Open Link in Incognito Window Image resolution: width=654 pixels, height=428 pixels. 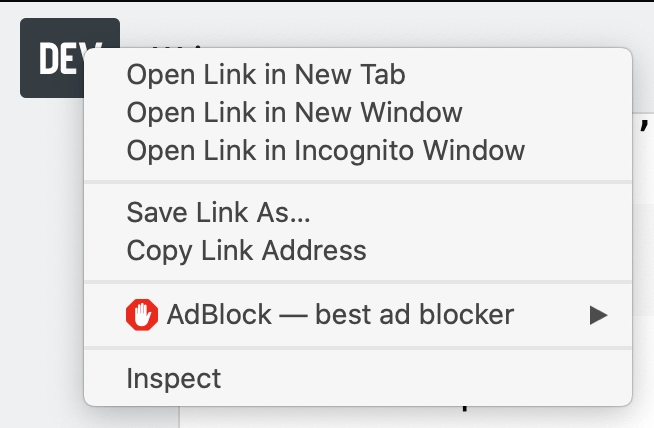325,151
